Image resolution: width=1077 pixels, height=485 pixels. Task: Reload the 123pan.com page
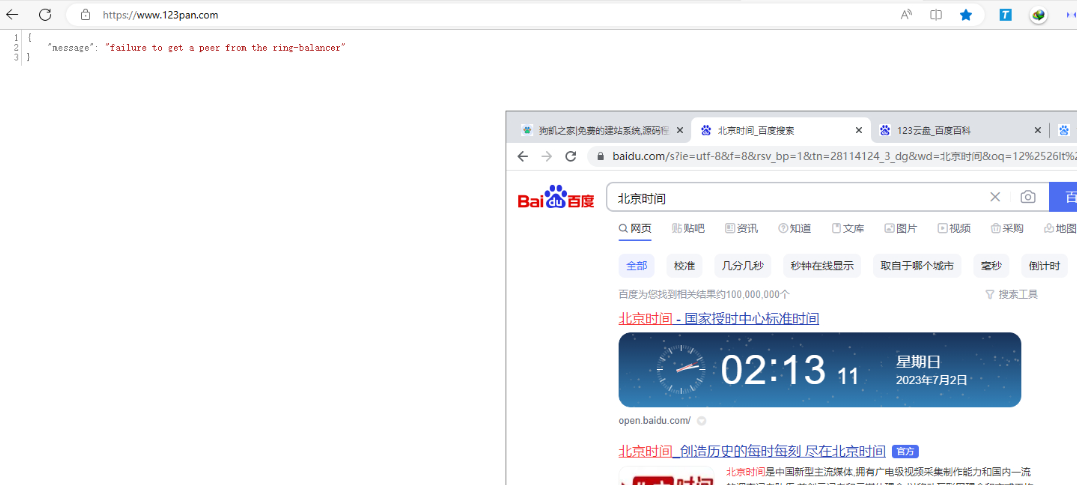click(x=45, y=14)
